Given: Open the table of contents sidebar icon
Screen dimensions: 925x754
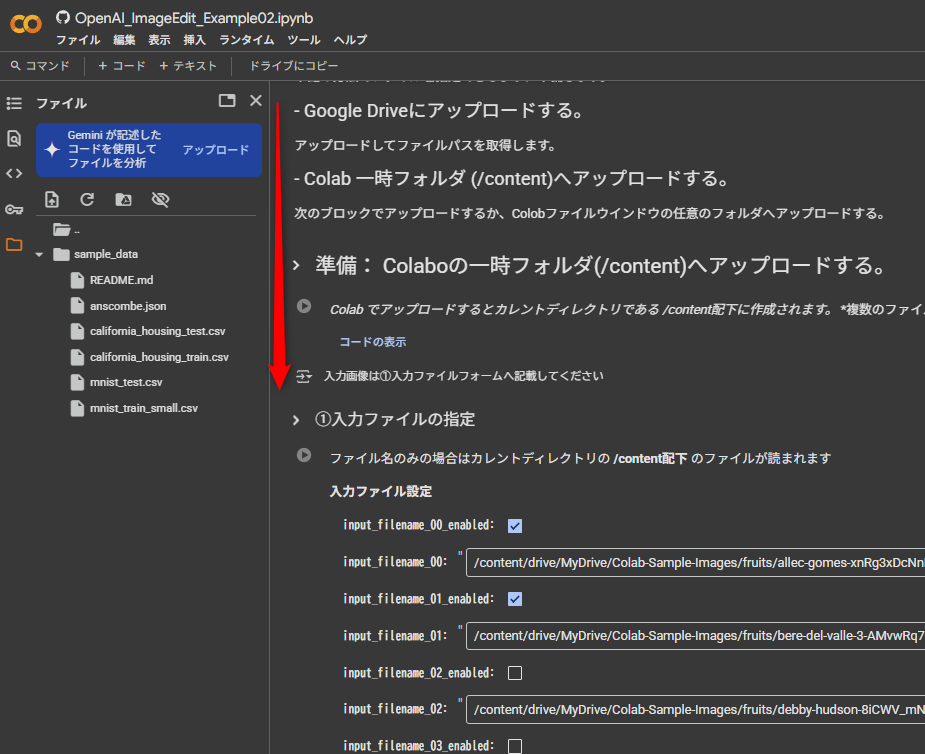Looking at the screenshot, I should tap(14, 104).
